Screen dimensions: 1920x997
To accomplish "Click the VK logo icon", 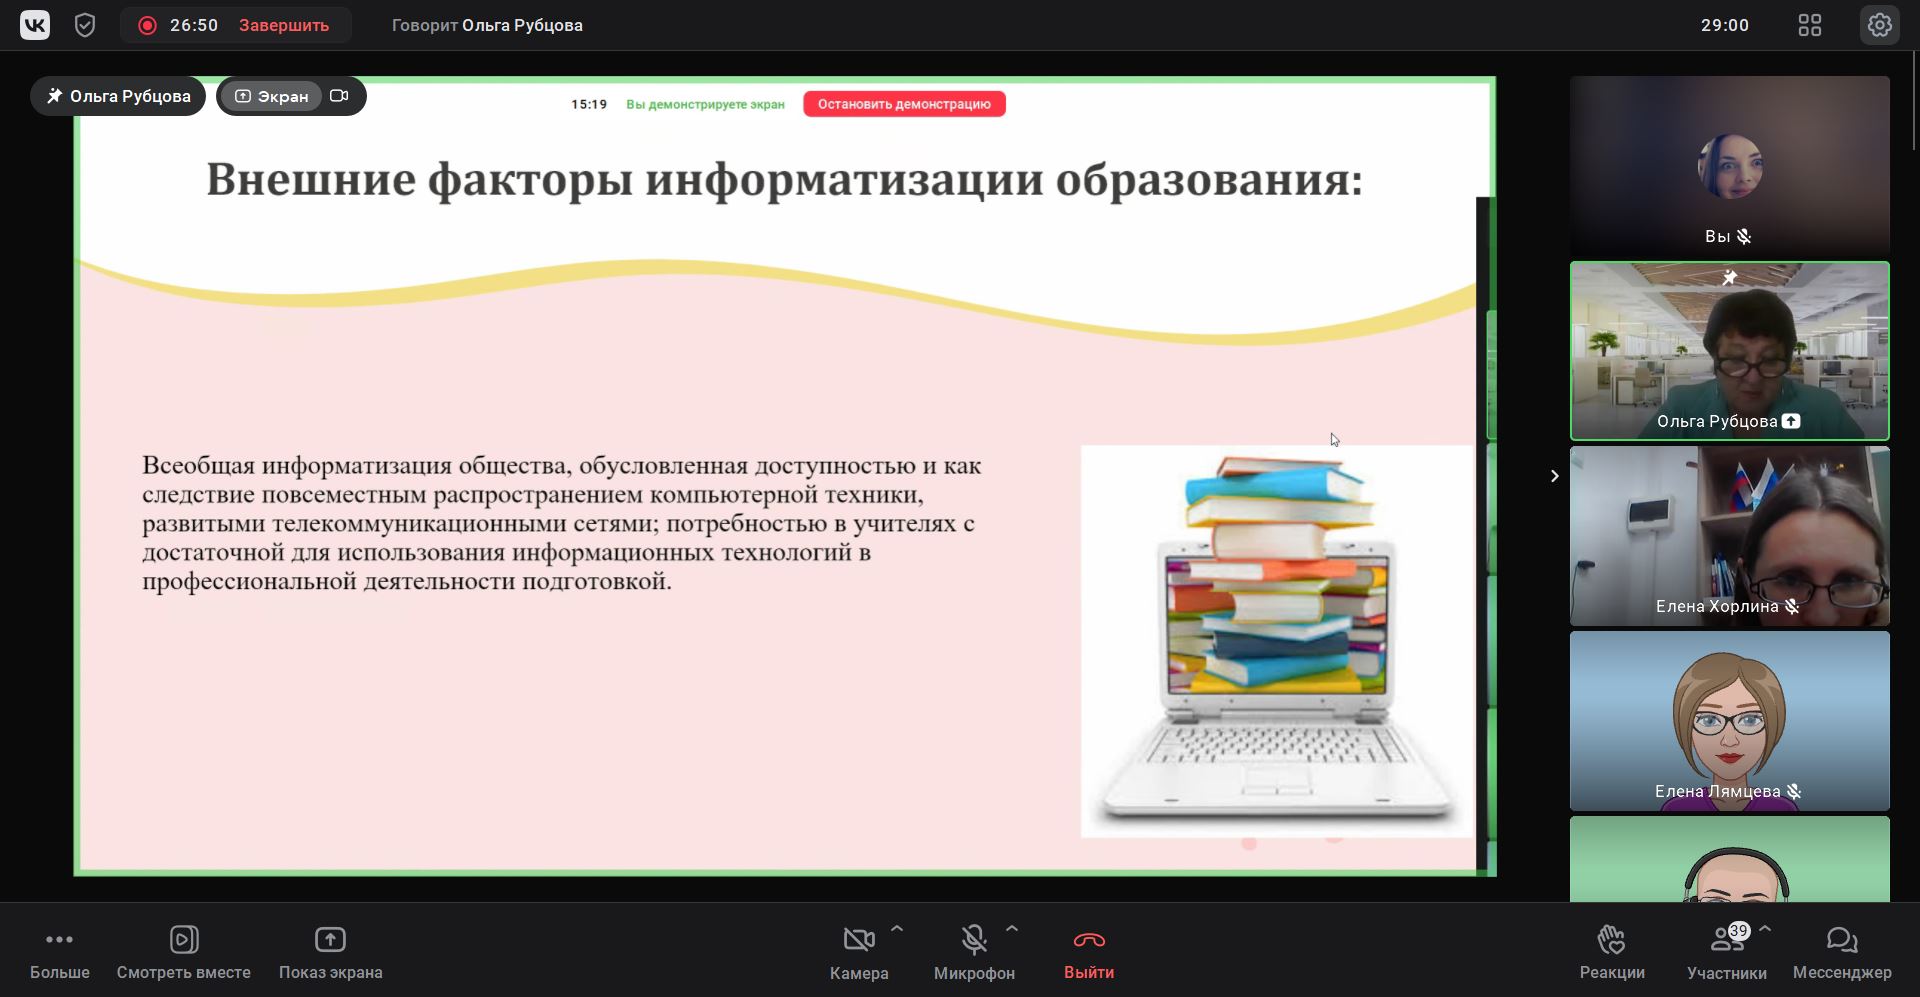I will pos(35,25).
